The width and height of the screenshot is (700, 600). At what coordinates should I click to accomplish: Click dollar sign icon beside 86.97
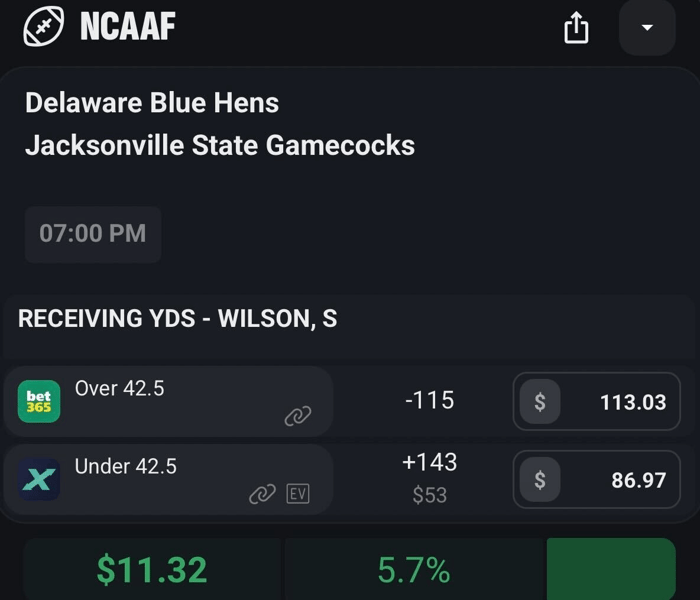pyautogui.click(x=540, y=480)
